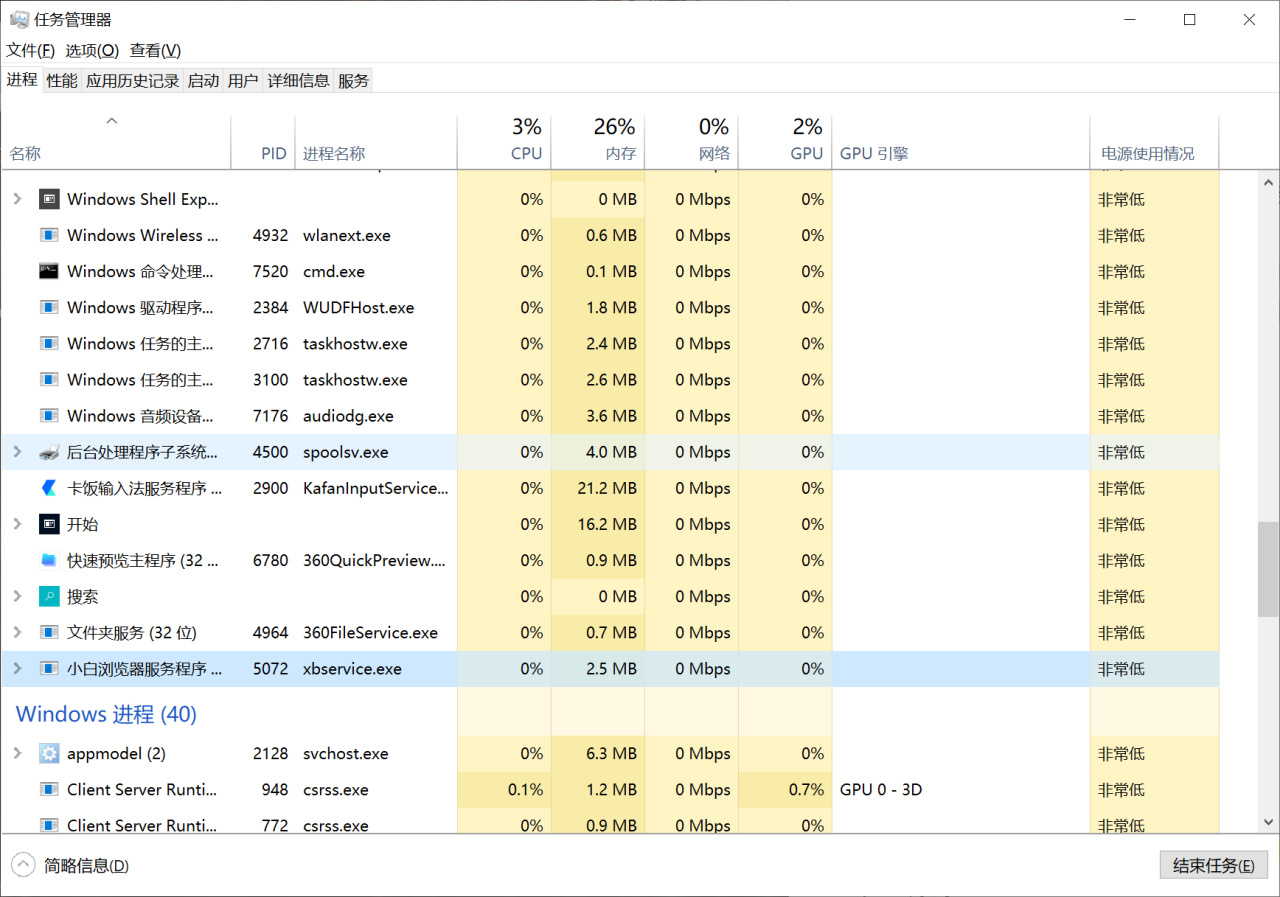Expand the 后台处理程序子系统 spoolsv row
This screenshot has width=1280, height=897.
[x=17, y=452]
